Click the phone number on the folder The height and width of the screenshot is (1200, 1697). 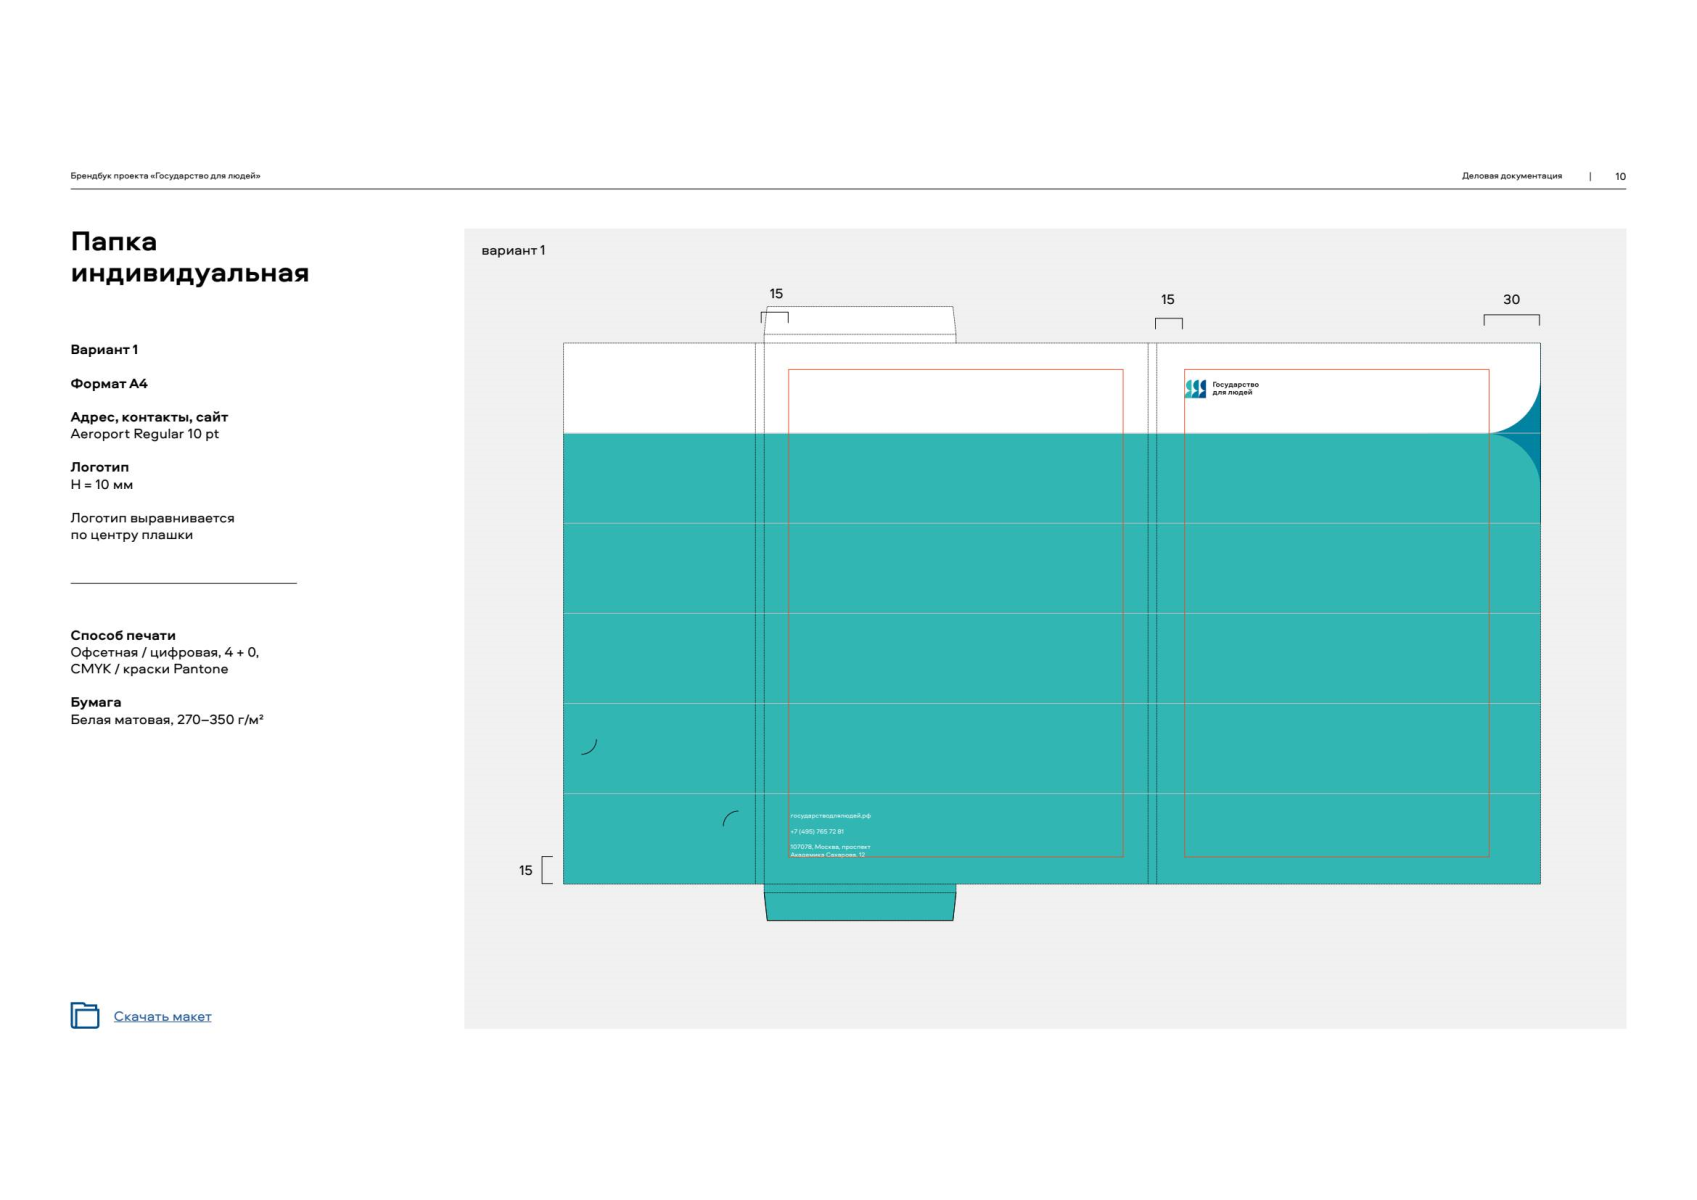click(x=817, y=832)
